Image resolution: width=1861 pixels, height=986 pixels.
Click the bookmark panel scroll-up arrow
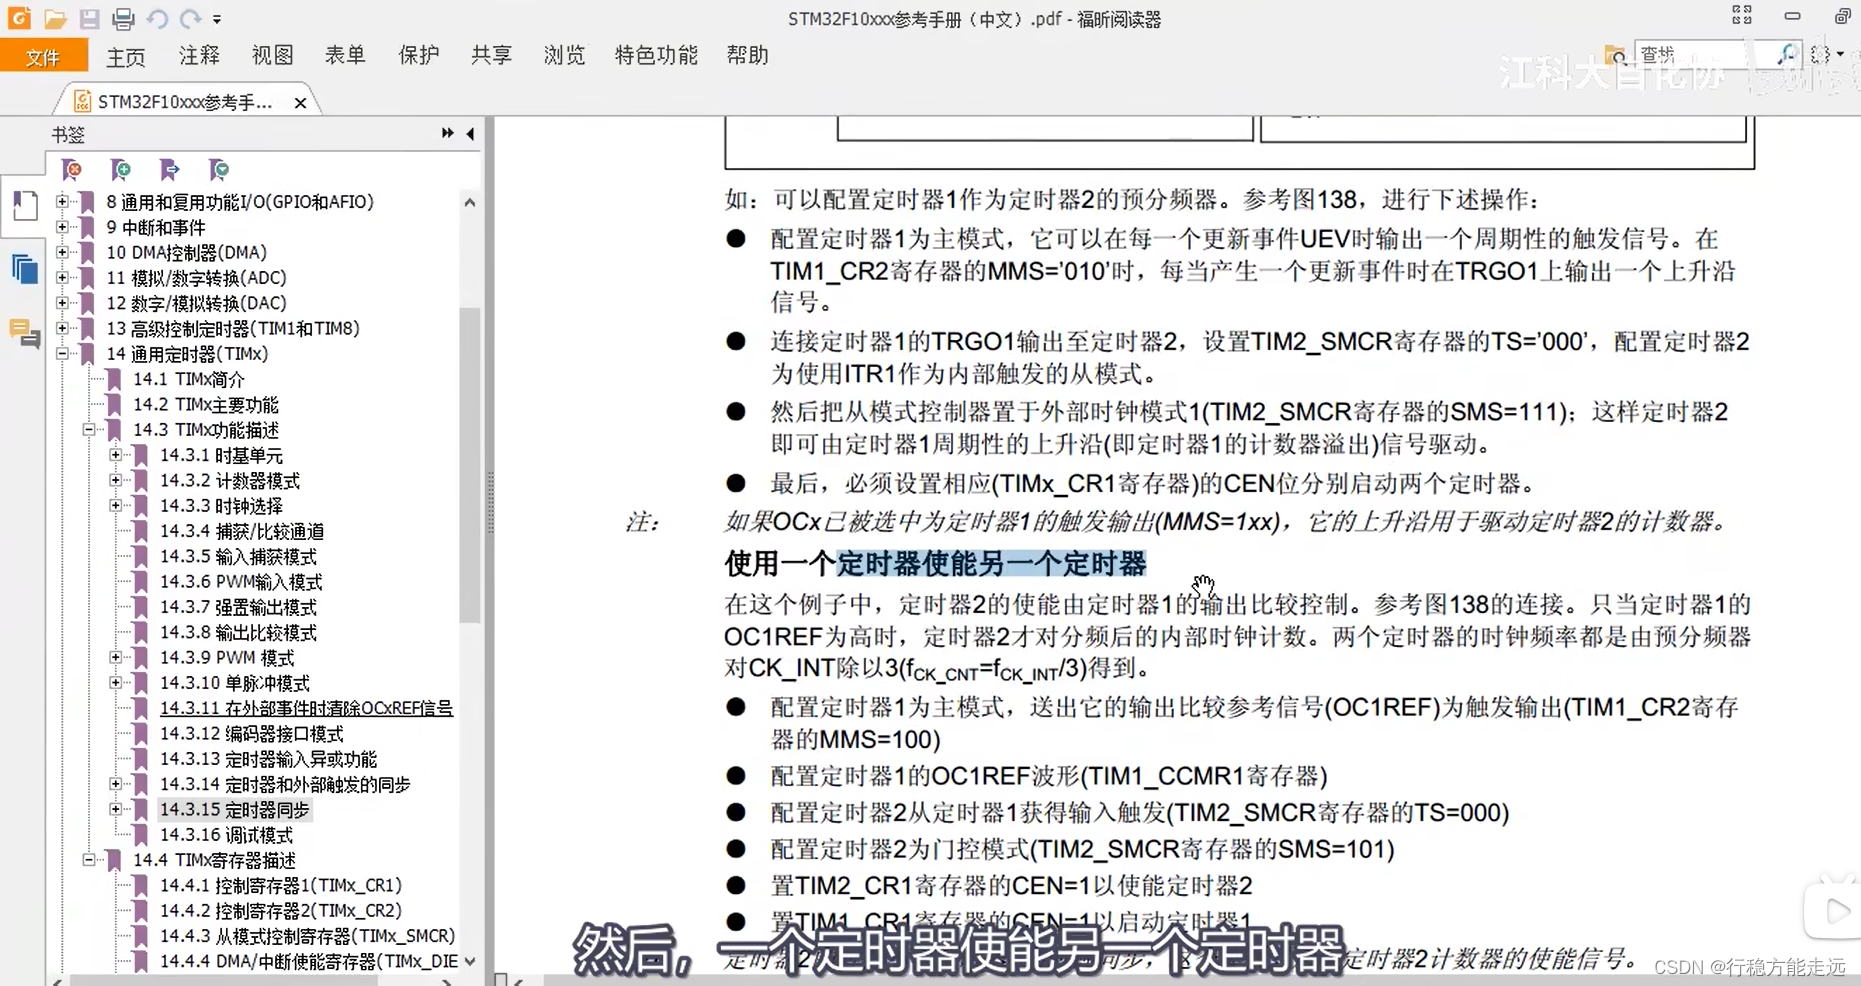pos(470,202)
